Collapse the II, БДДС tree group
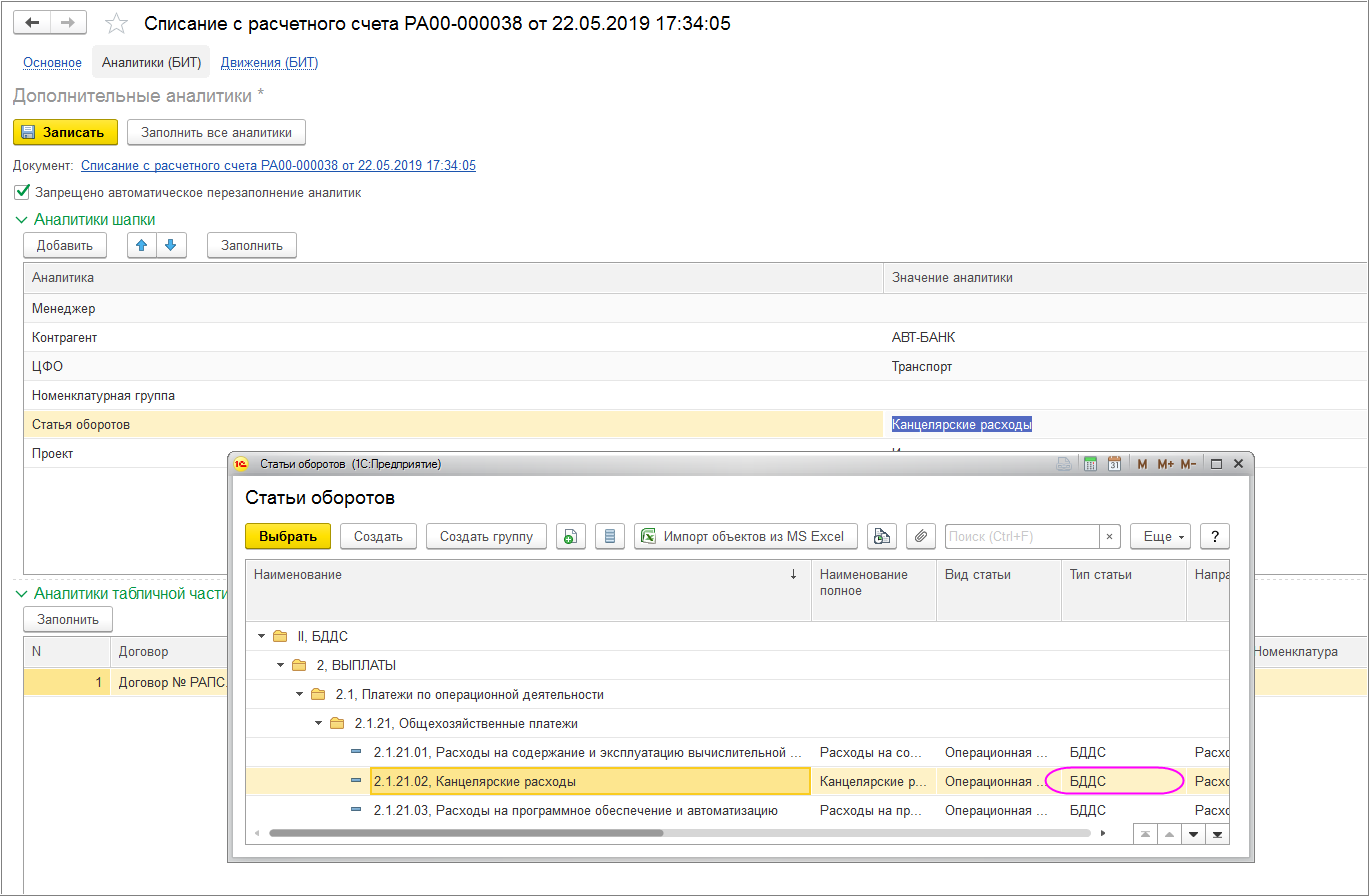 [x=262, y=636]
